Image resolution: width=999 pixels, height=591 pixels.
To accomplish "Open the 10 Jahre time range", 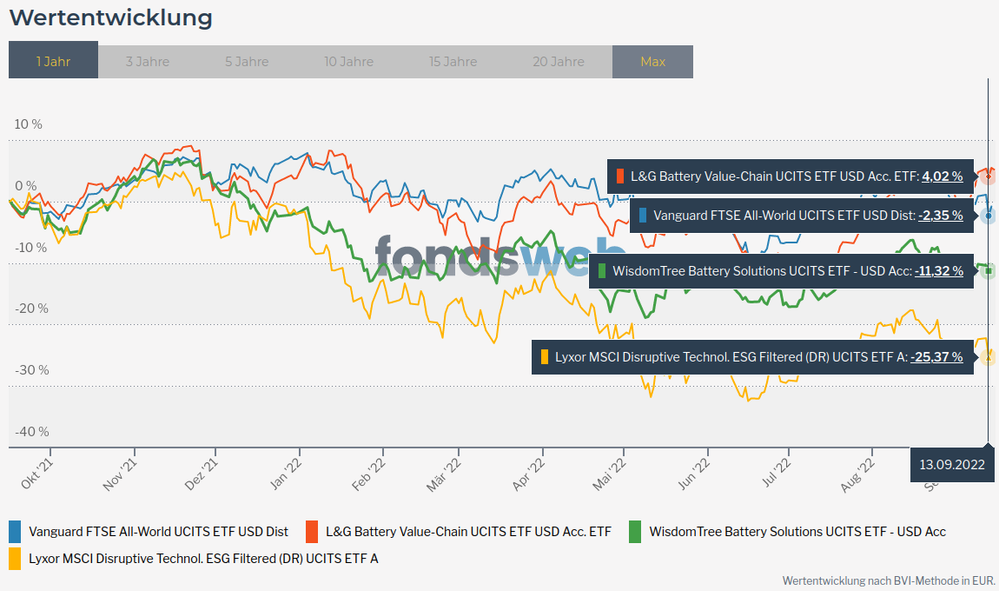I will click(x=349, y=61).
